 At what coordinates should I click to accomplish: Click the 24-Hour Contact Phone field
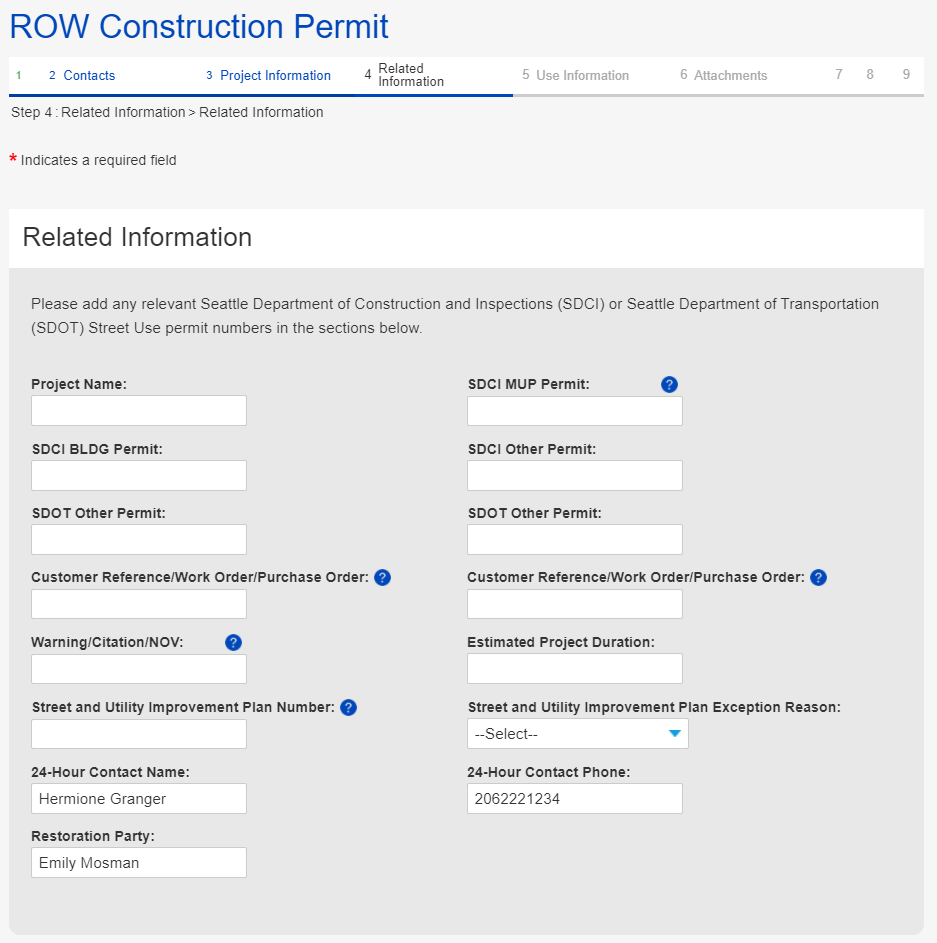[x=575, y=799]
